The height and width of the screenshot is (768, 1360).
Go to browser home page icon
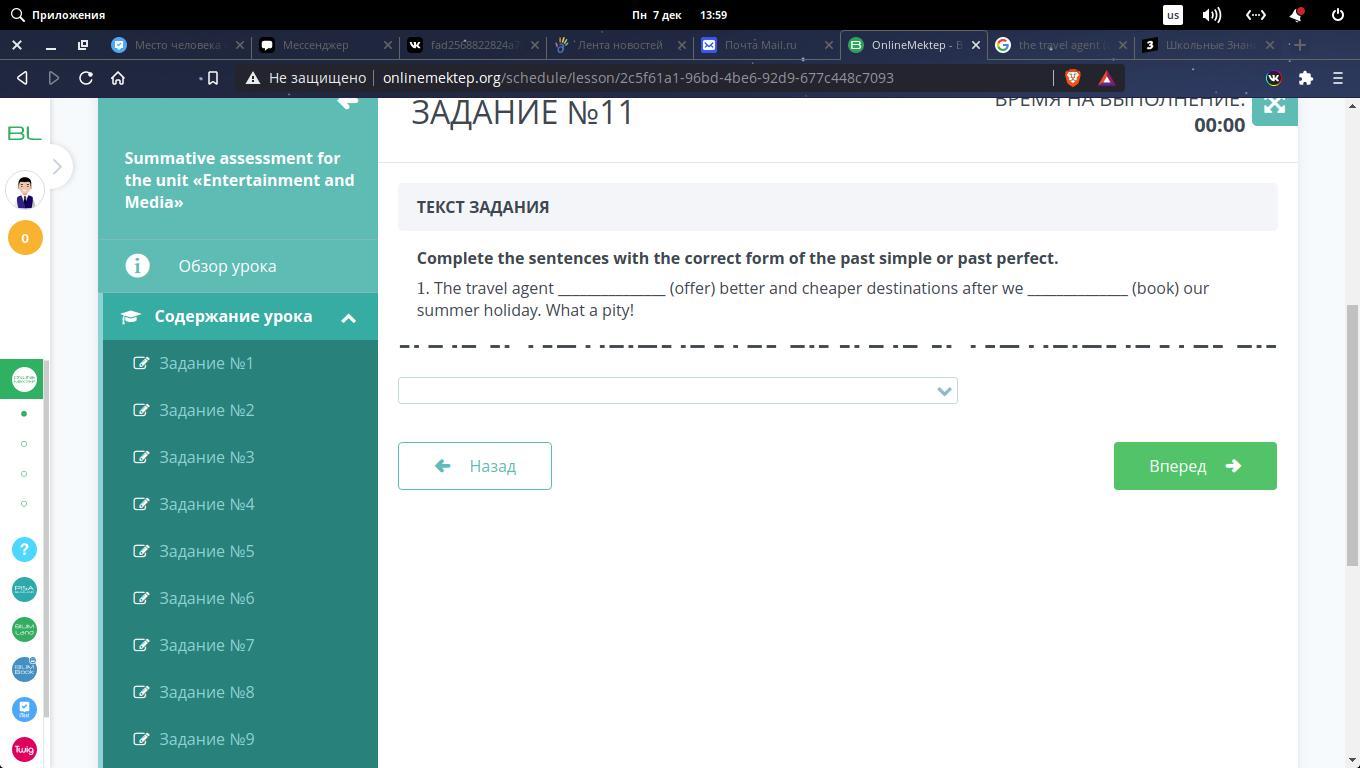[x=118, y=78]
